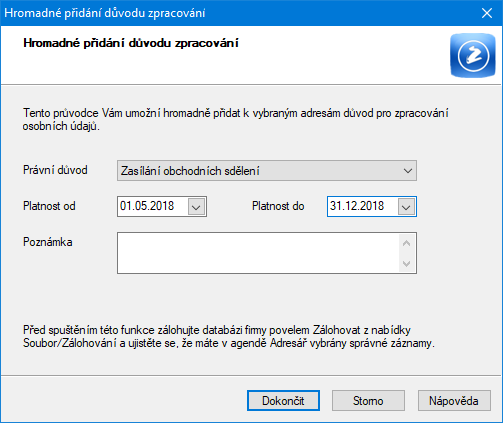The width and height of the screenshot is (503, 423).
Task: Expand the Právní důvod dropdown arrow
Action: click(x=408, y=171)
